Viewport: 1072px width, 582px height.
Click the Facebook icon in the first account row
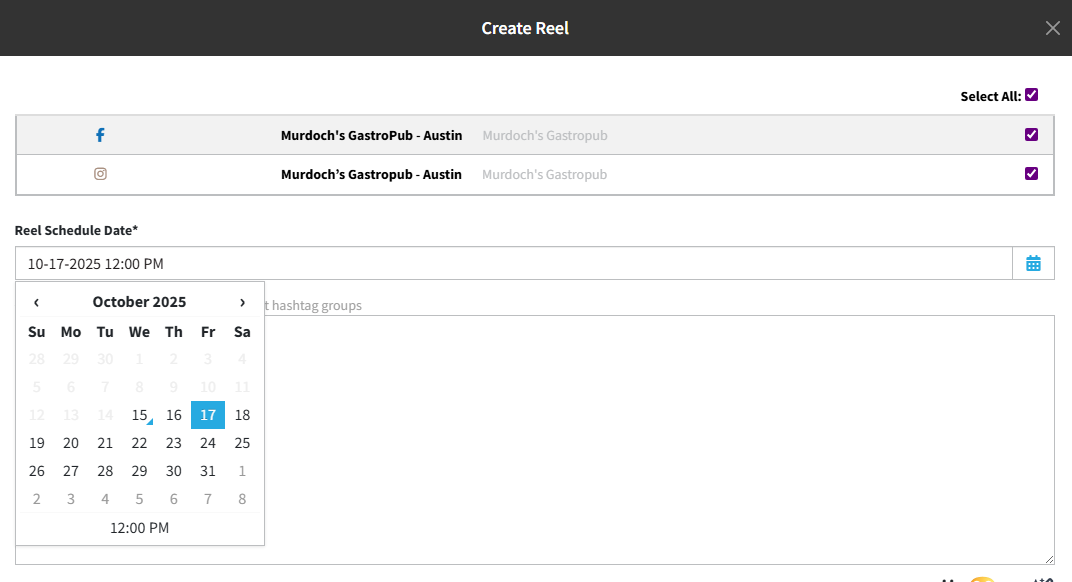click(x=100, y=135)
